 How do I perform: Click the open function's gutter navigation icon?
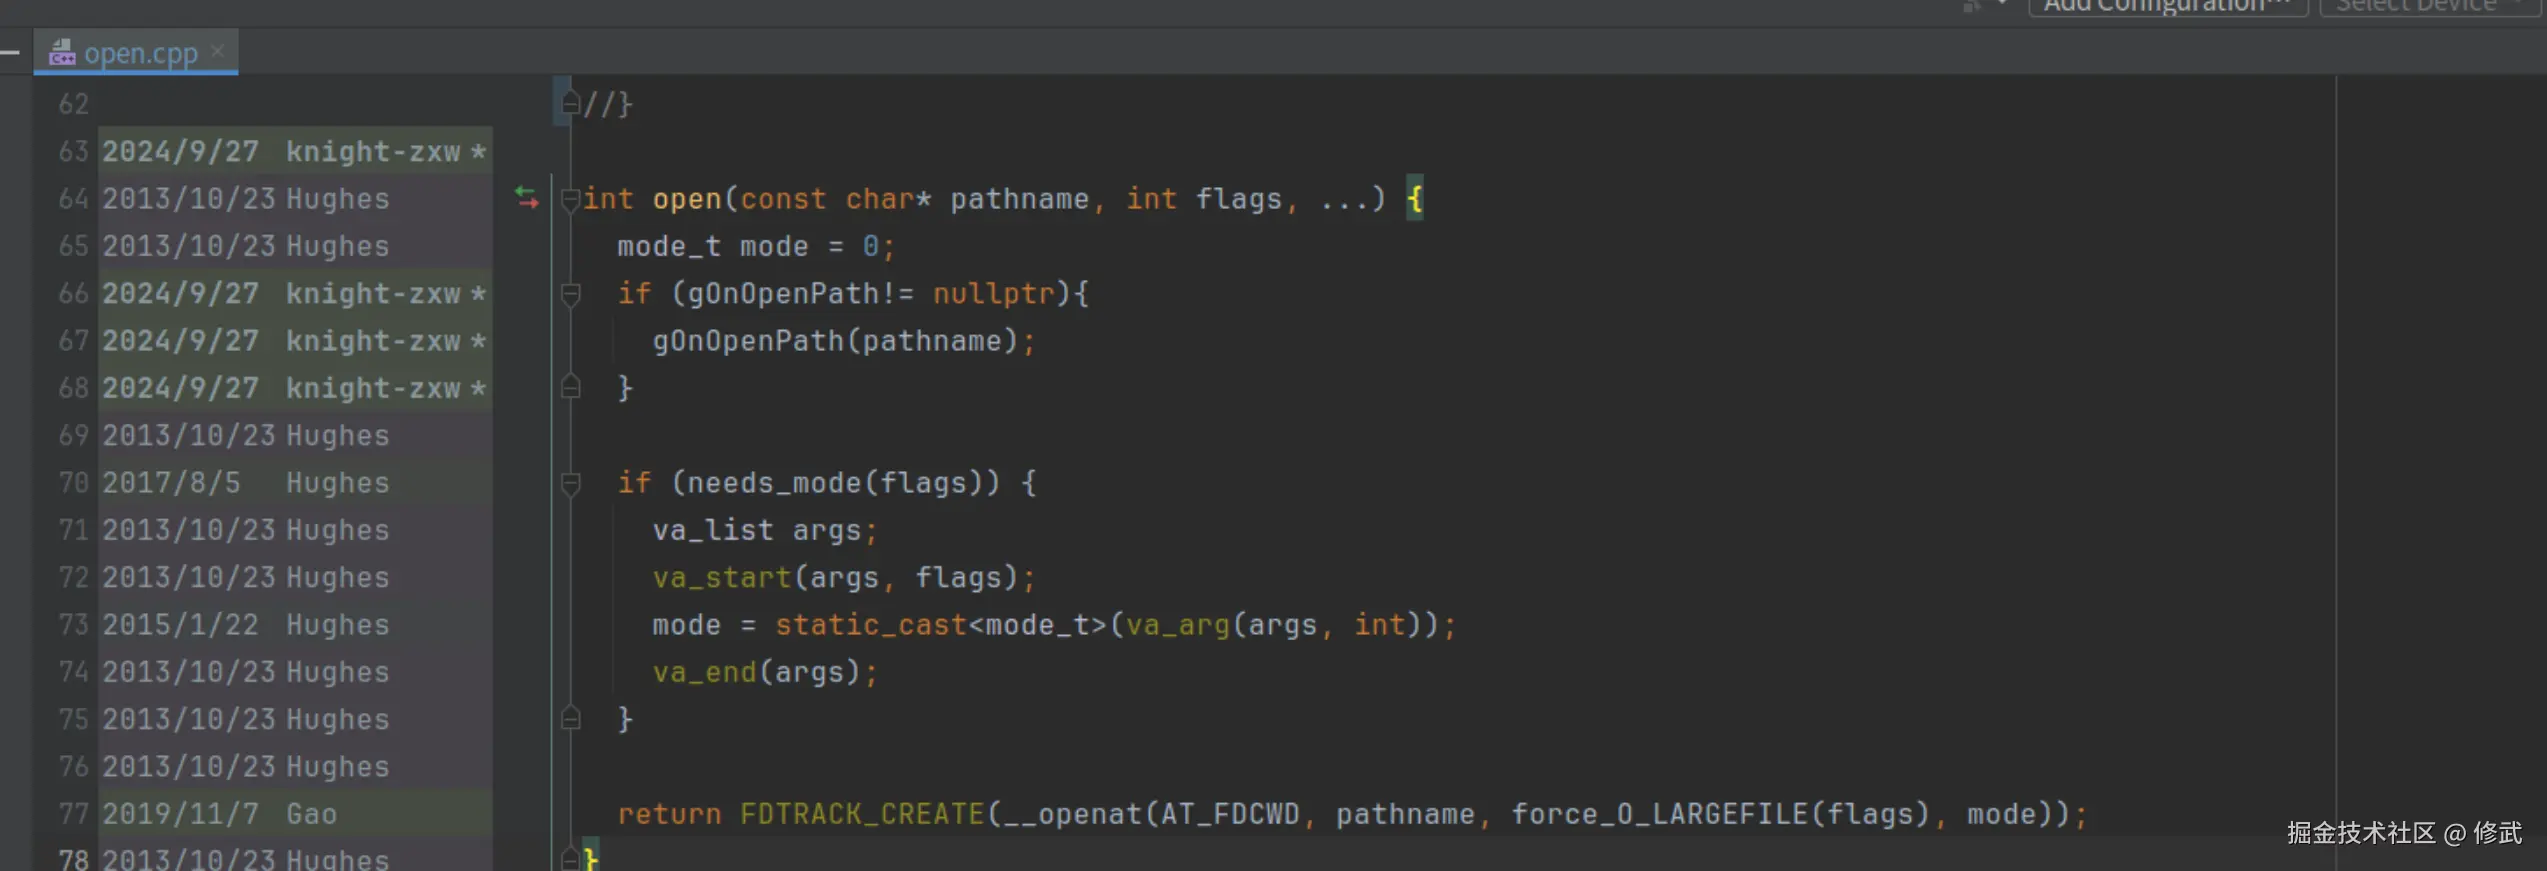(527, 198)
